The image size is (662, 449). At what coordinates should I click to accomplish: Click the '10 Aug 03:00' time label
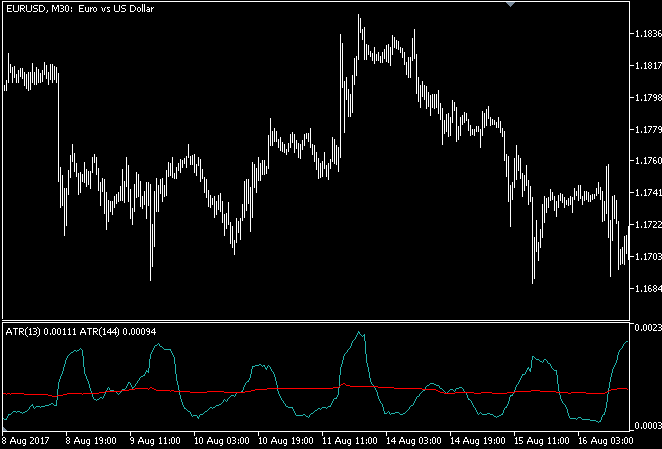click(221, 441)
